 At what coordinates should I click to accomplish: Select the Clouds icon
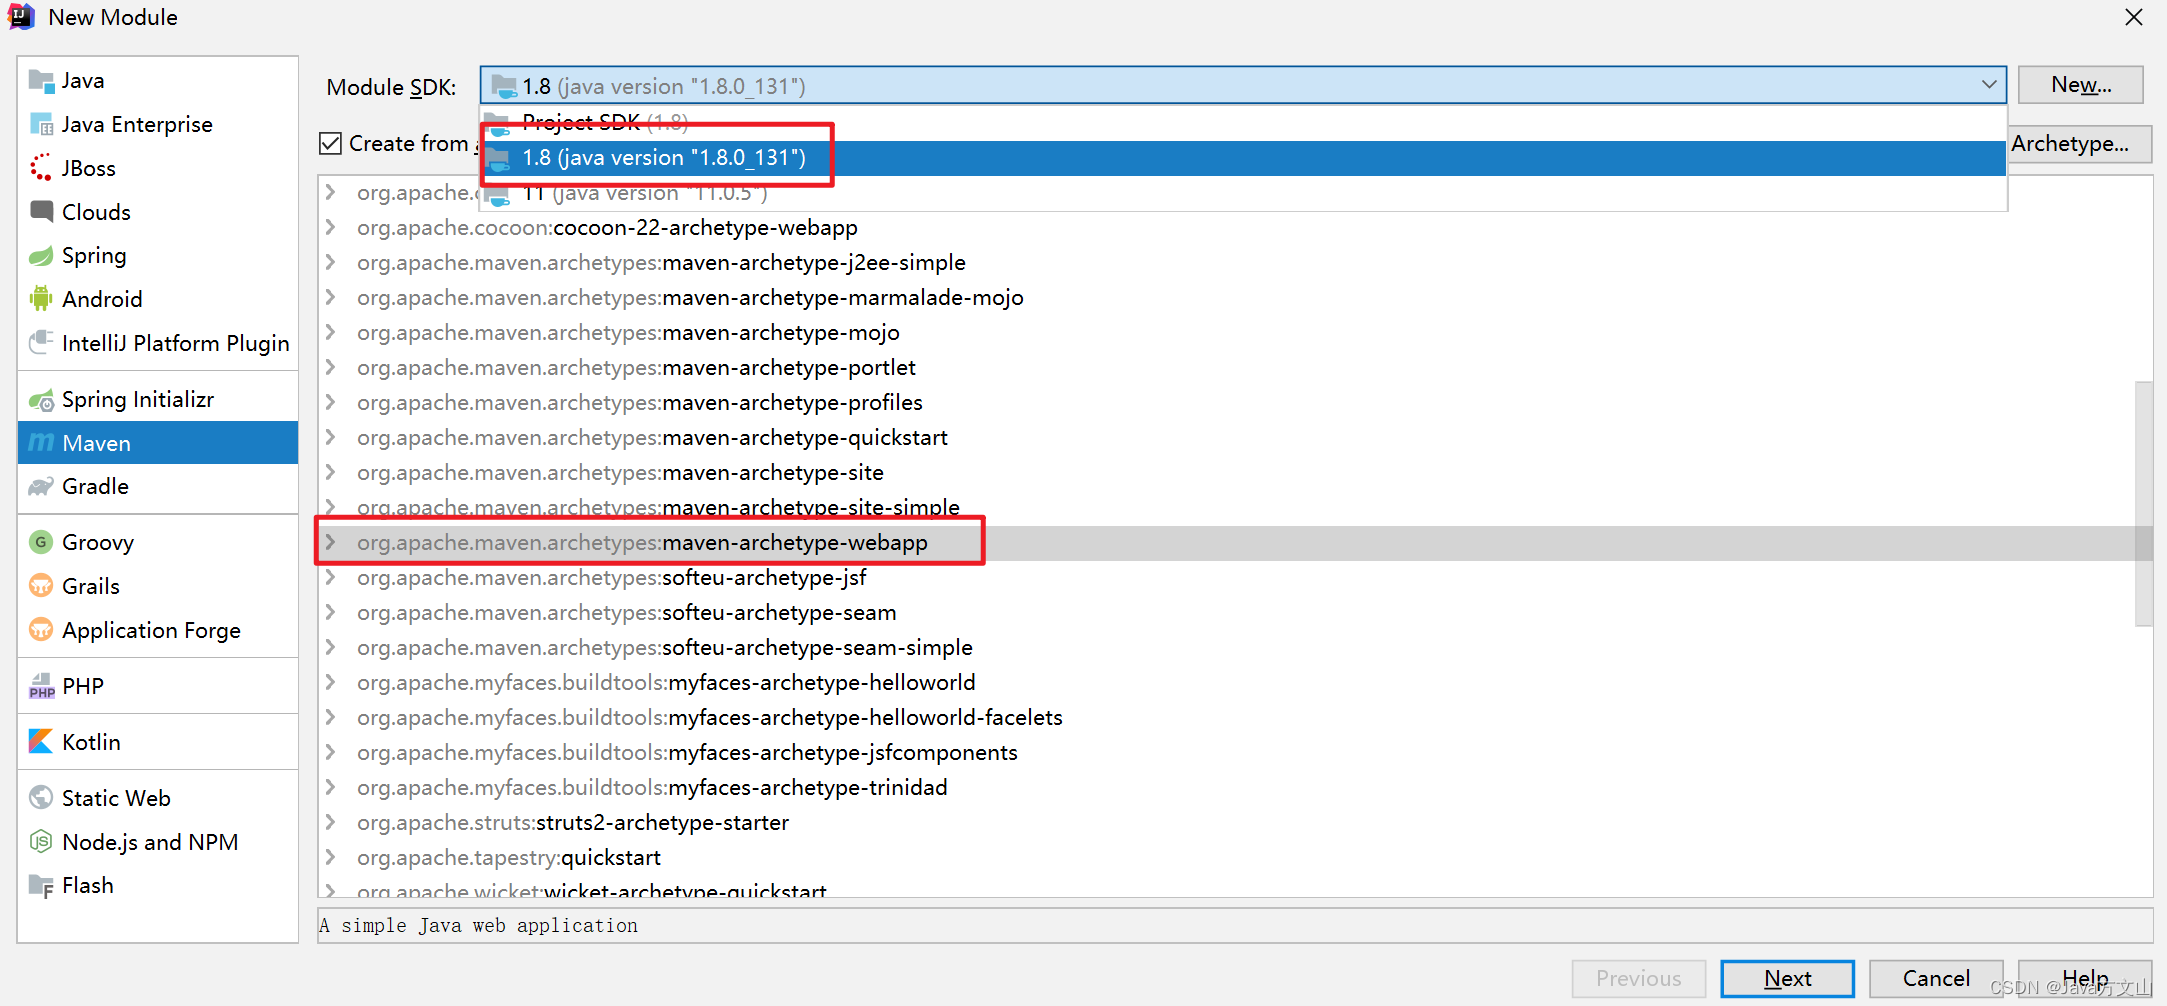pyautogui.click(x=41, y=212)
